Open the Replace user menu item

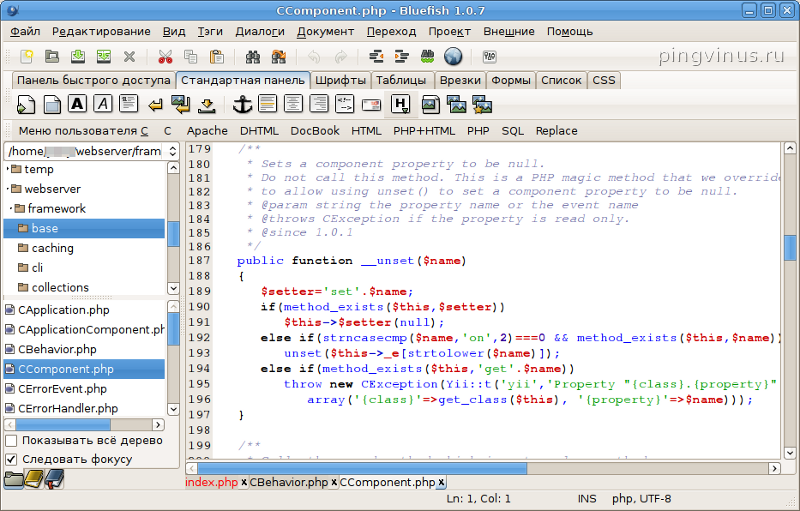tap(556, 131)
